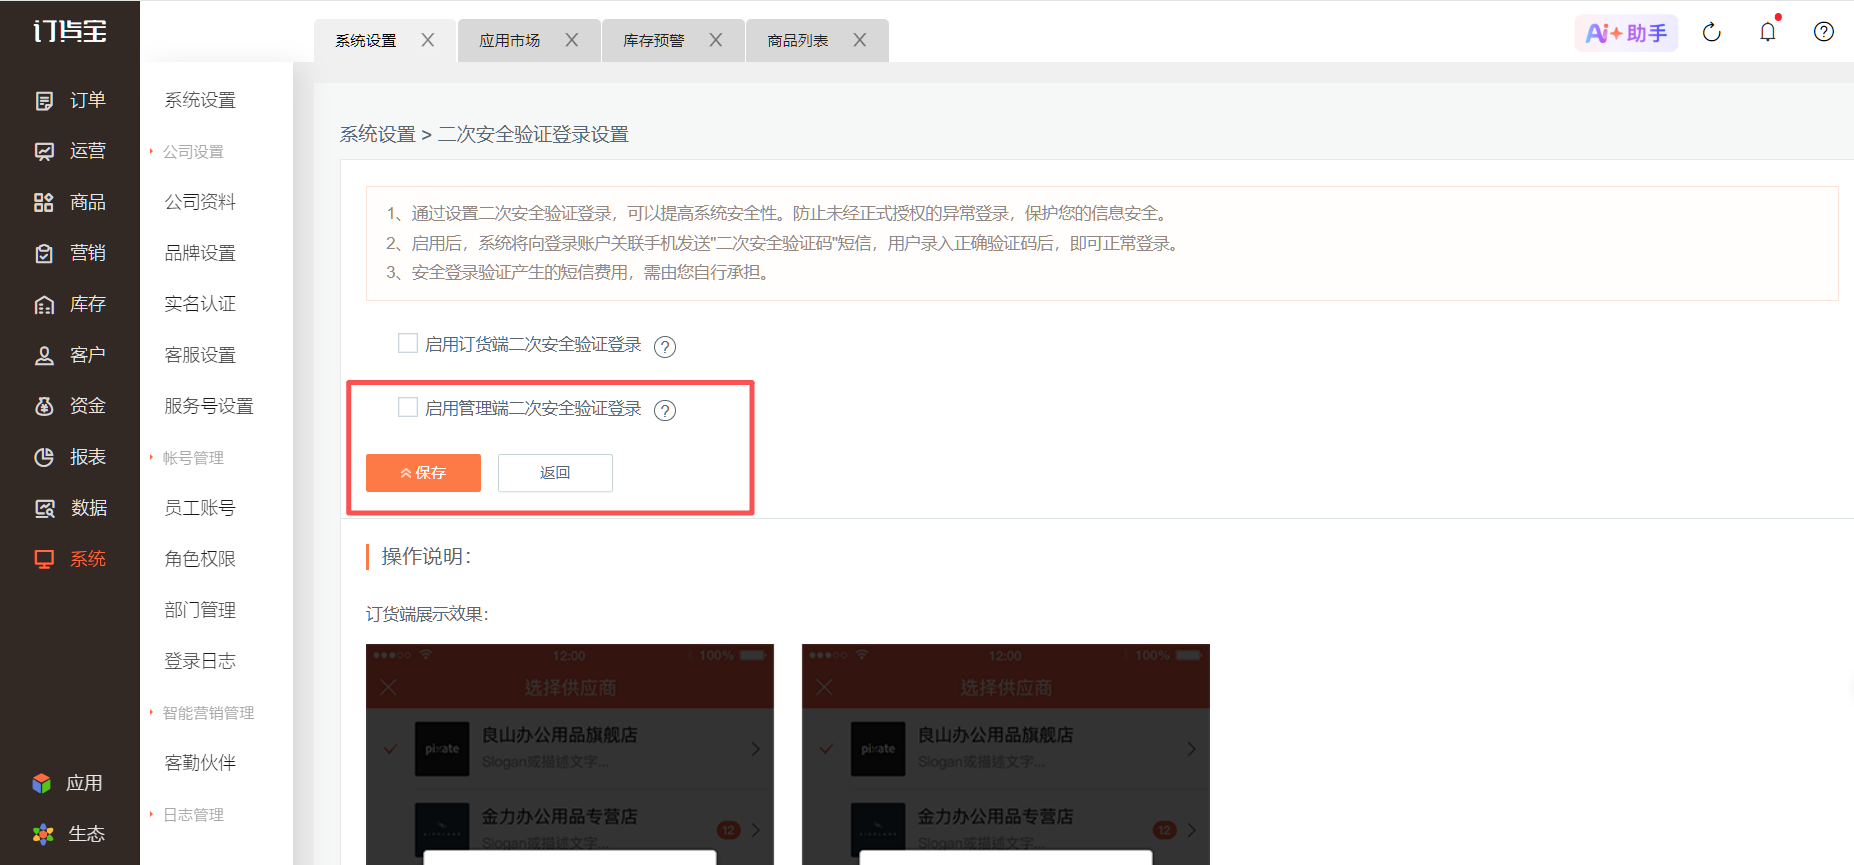This screenshot has width=1854, height=865.
Task: Open the help question-mark icon in top bar
Action: coord(1824,32)
